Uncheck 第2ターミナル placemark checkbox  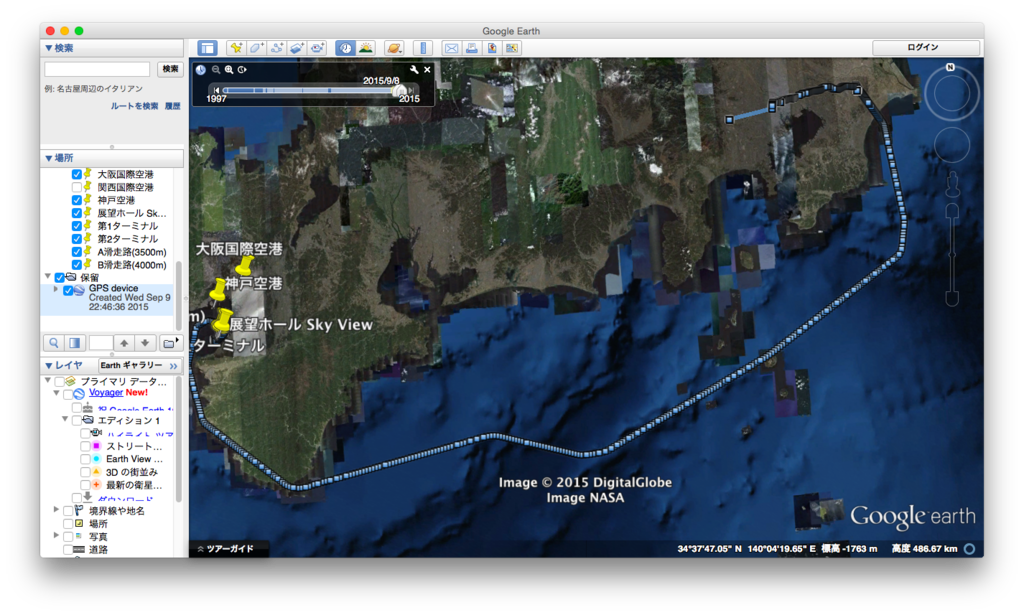click(x=76, y=239)
